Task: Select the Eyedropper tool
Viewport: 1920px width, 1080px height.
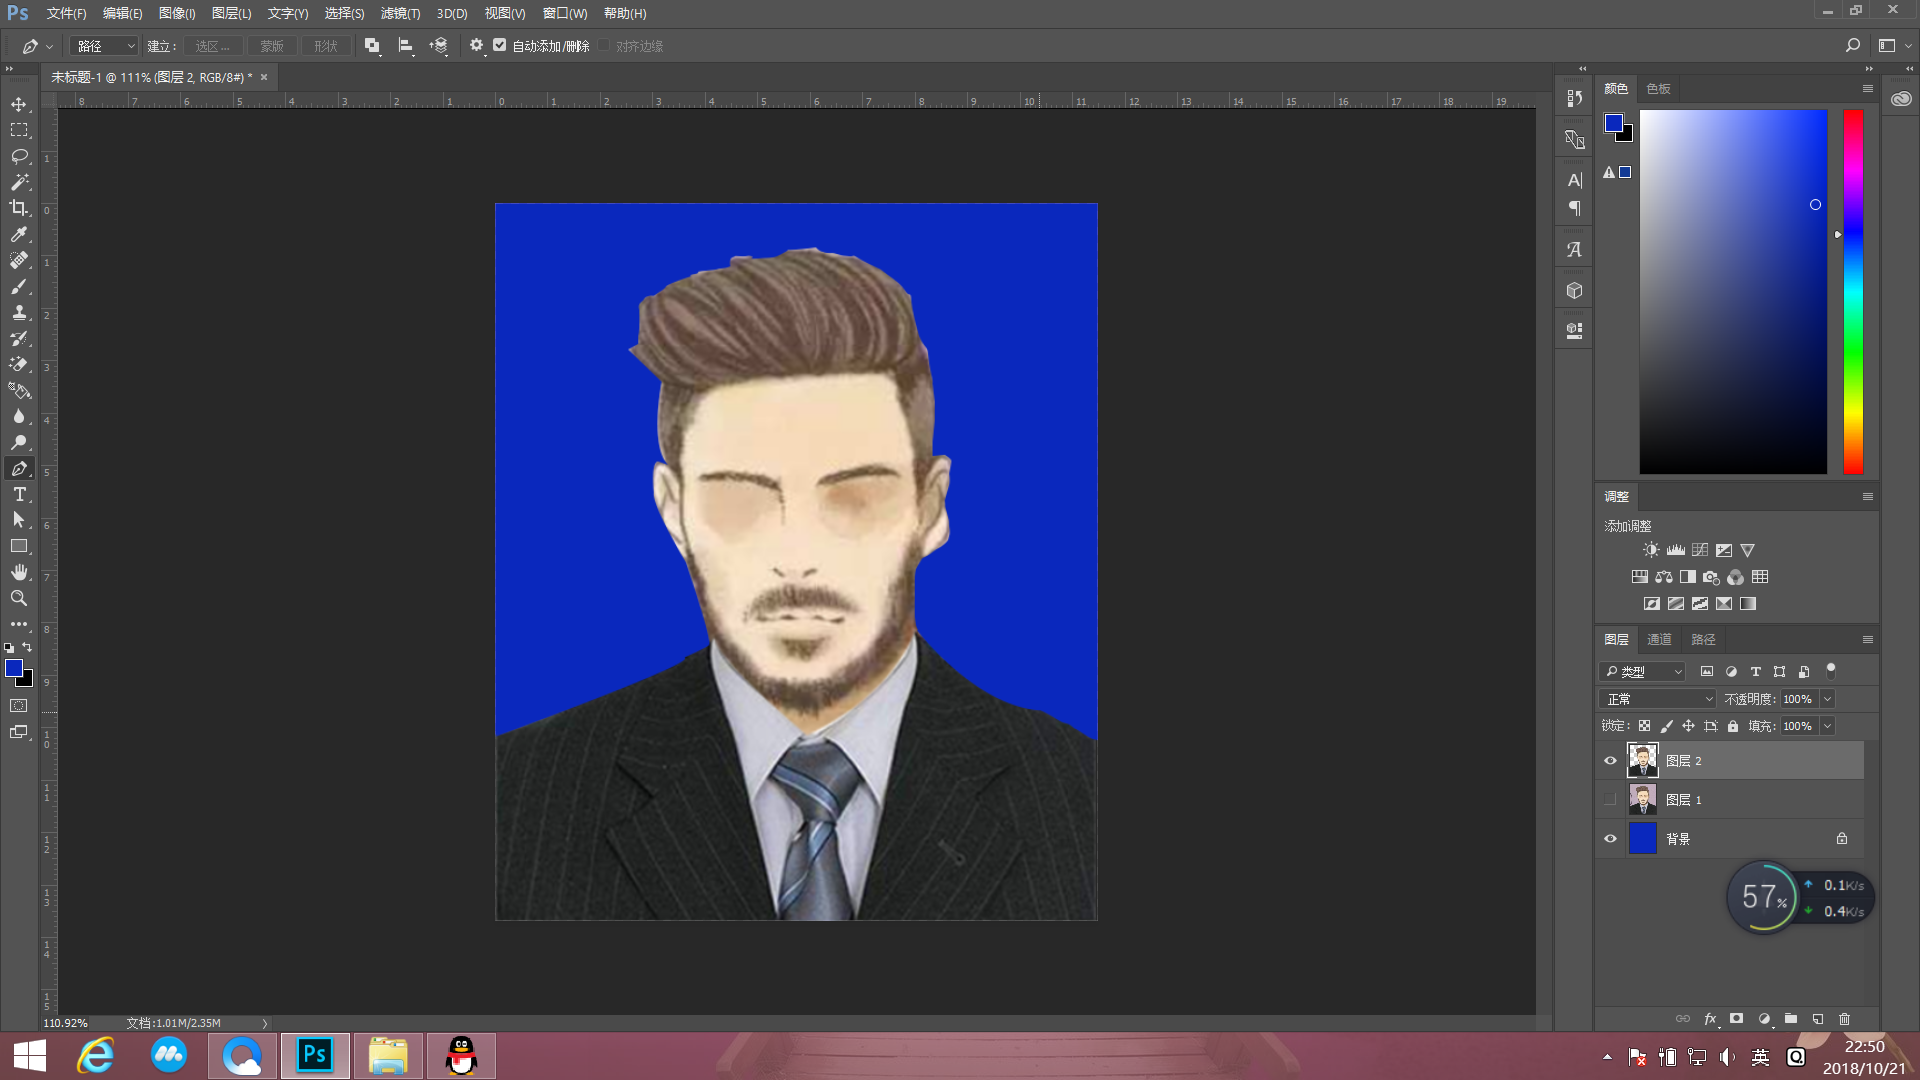Action: click(x=19, y=234)
